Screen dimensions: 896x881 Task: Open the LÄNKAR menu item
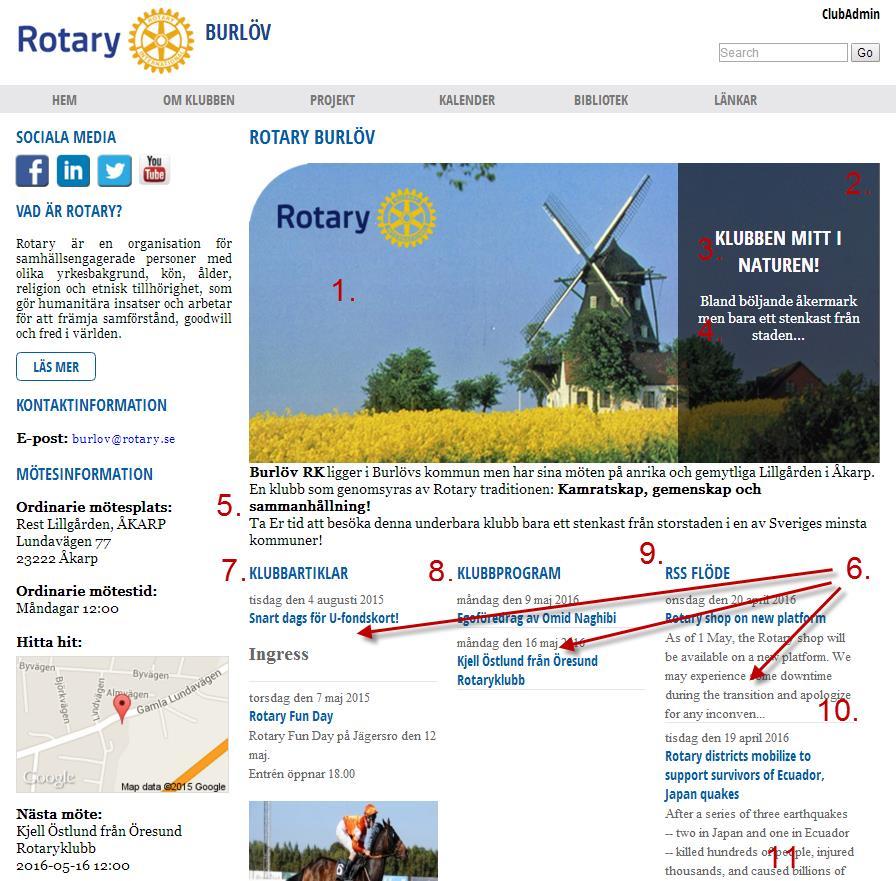pos(735,100)
